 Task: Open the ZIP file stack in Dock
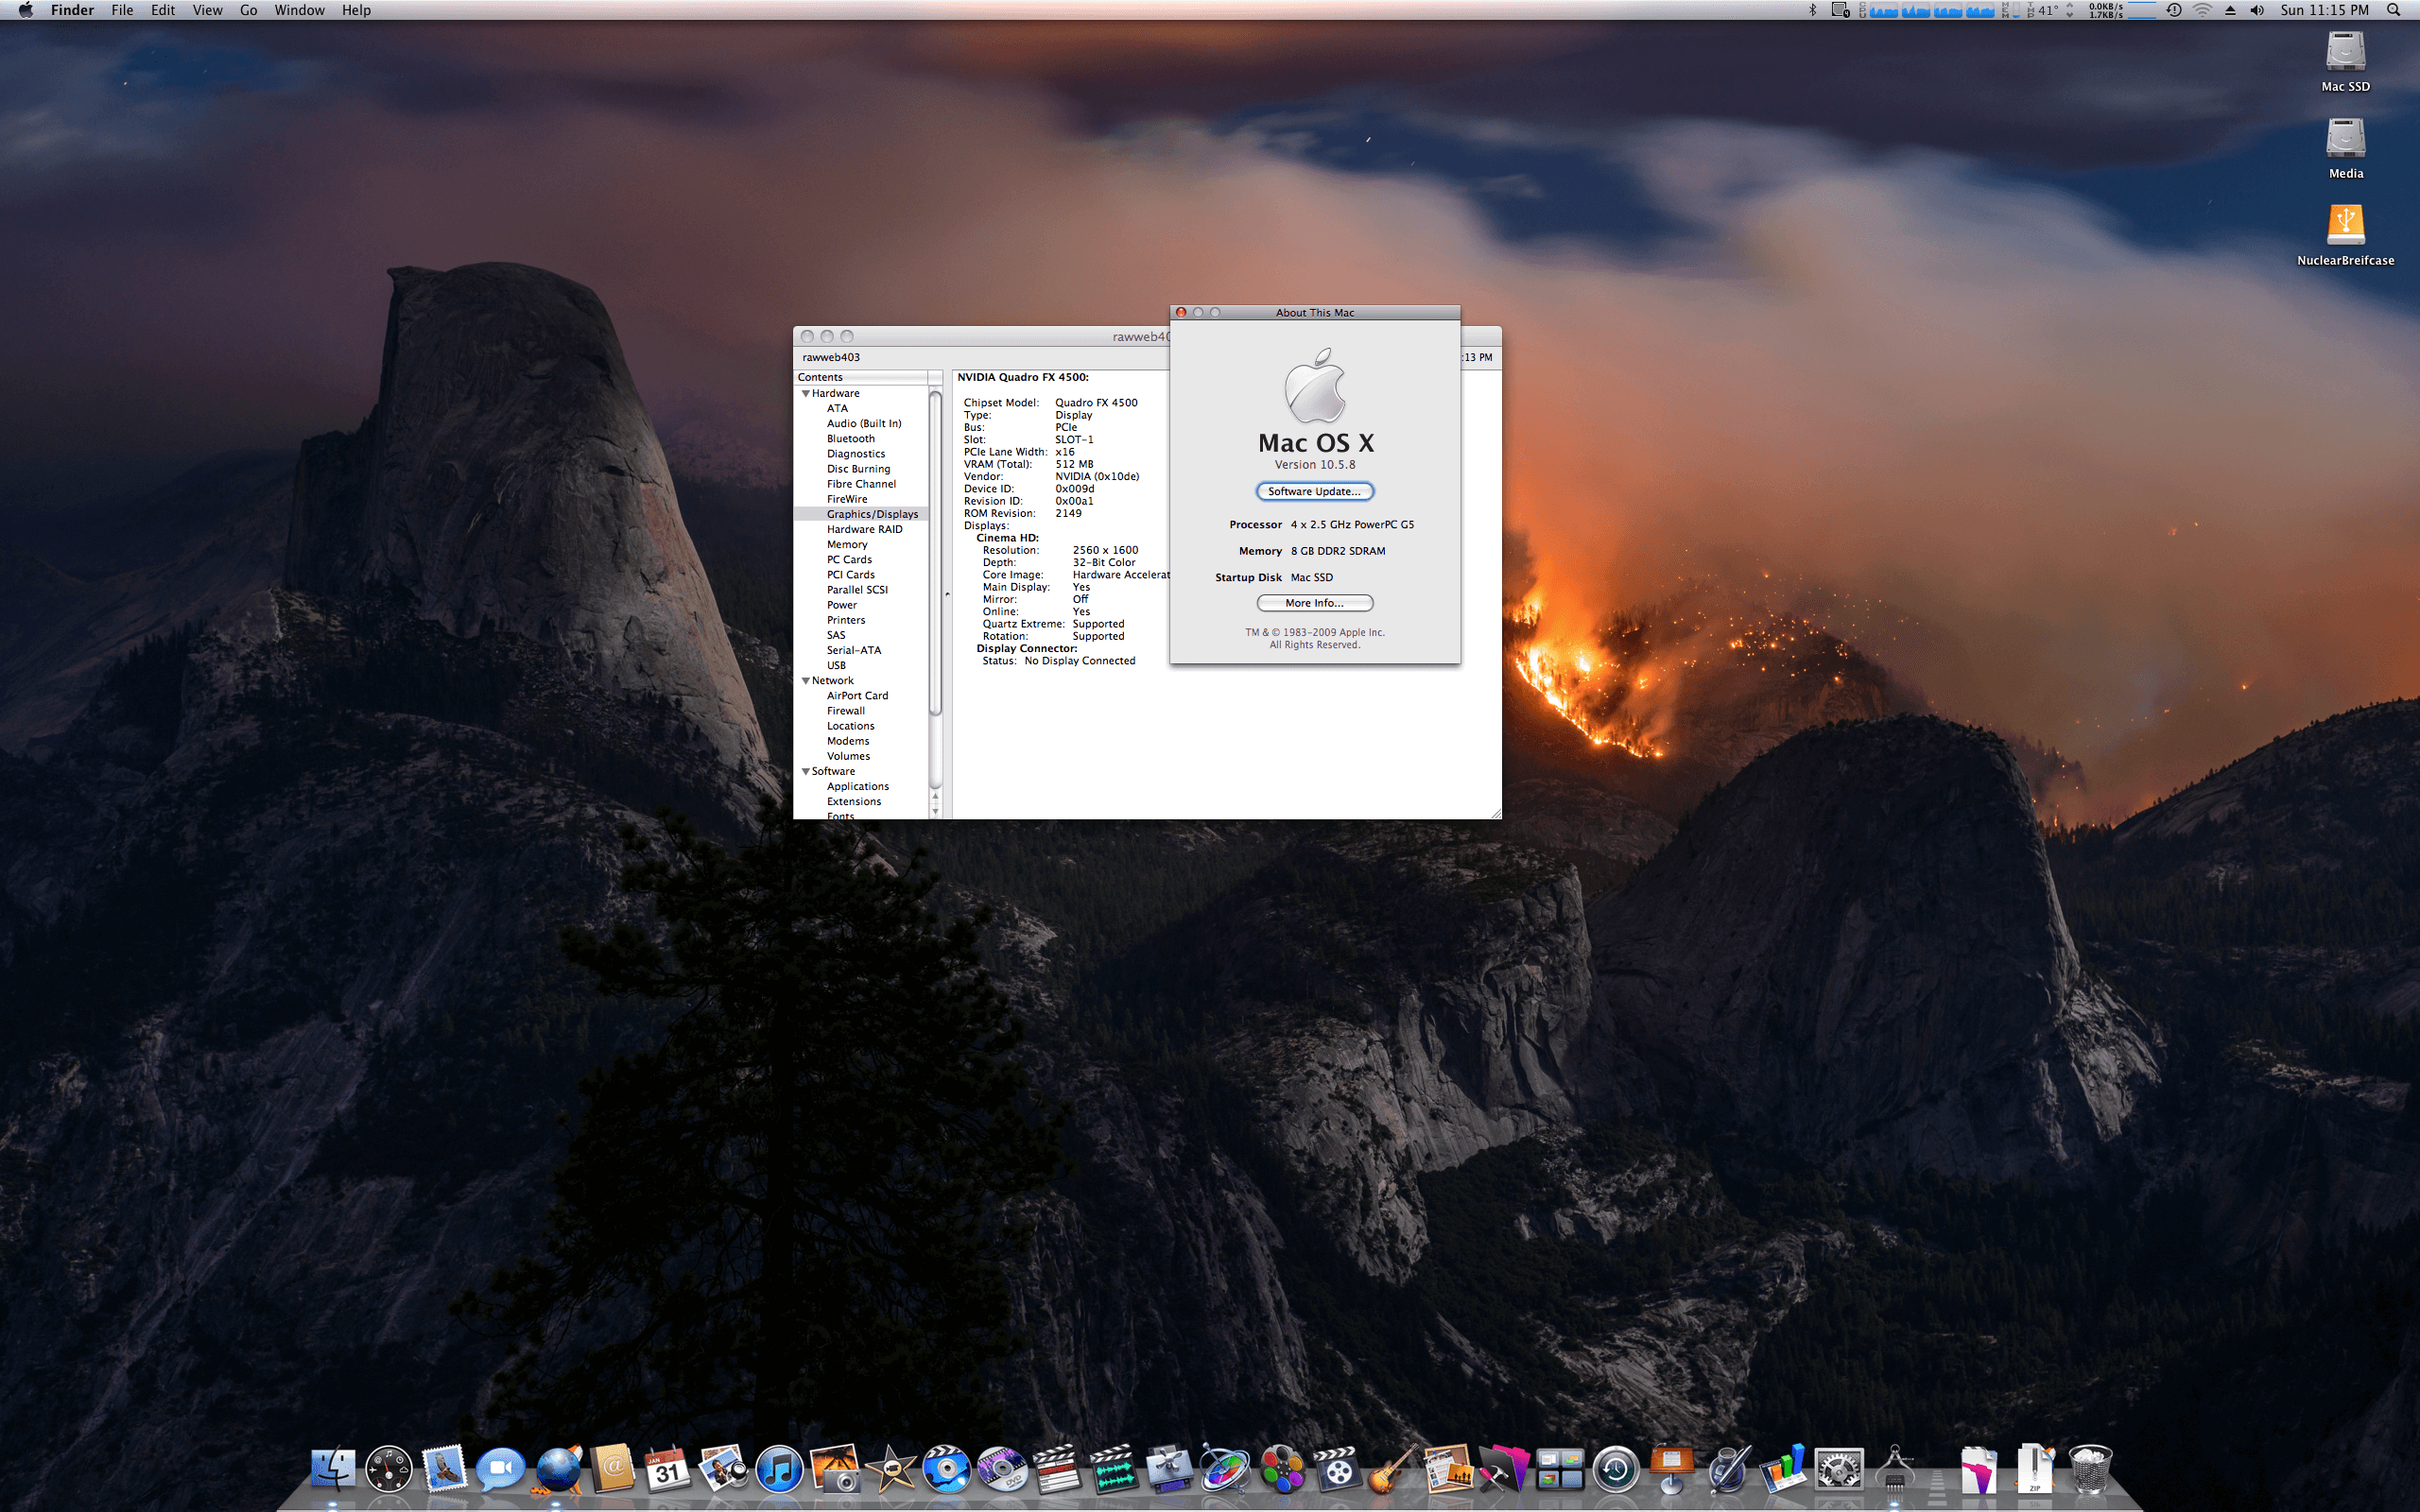[x=2034, y=1469]
